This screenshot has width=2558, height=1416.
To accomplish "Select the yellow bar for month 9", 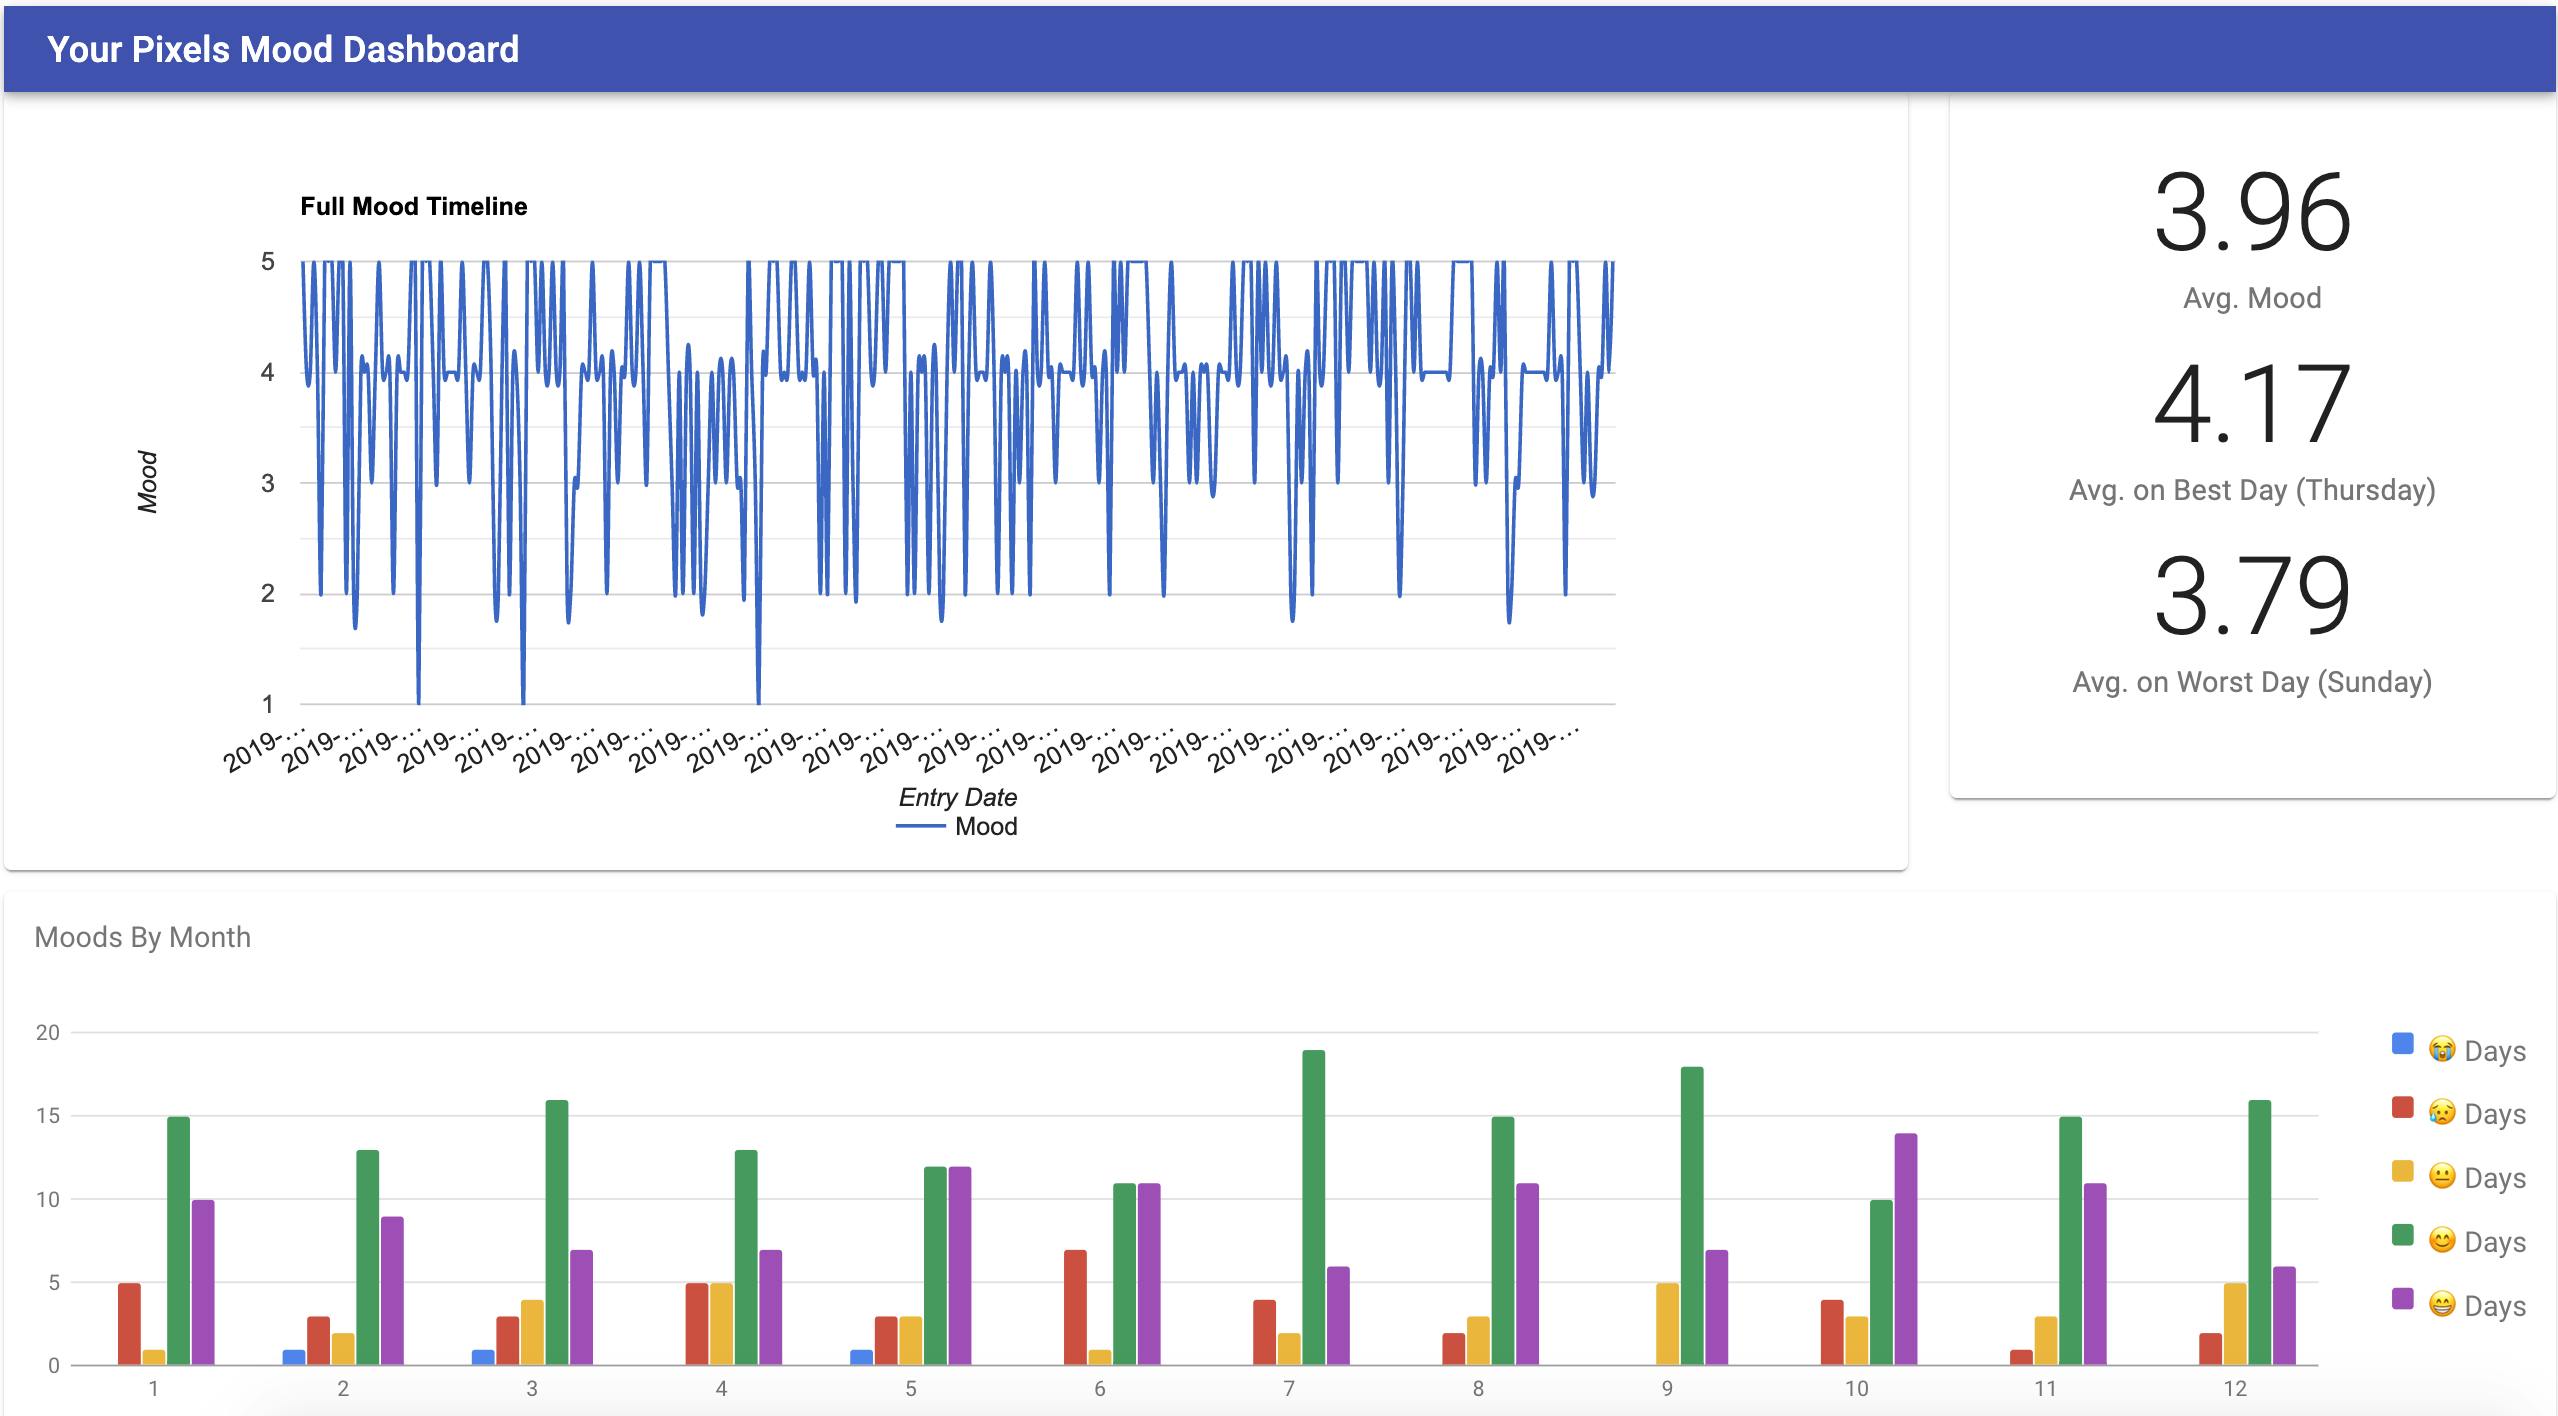I will (1668, 1324).
